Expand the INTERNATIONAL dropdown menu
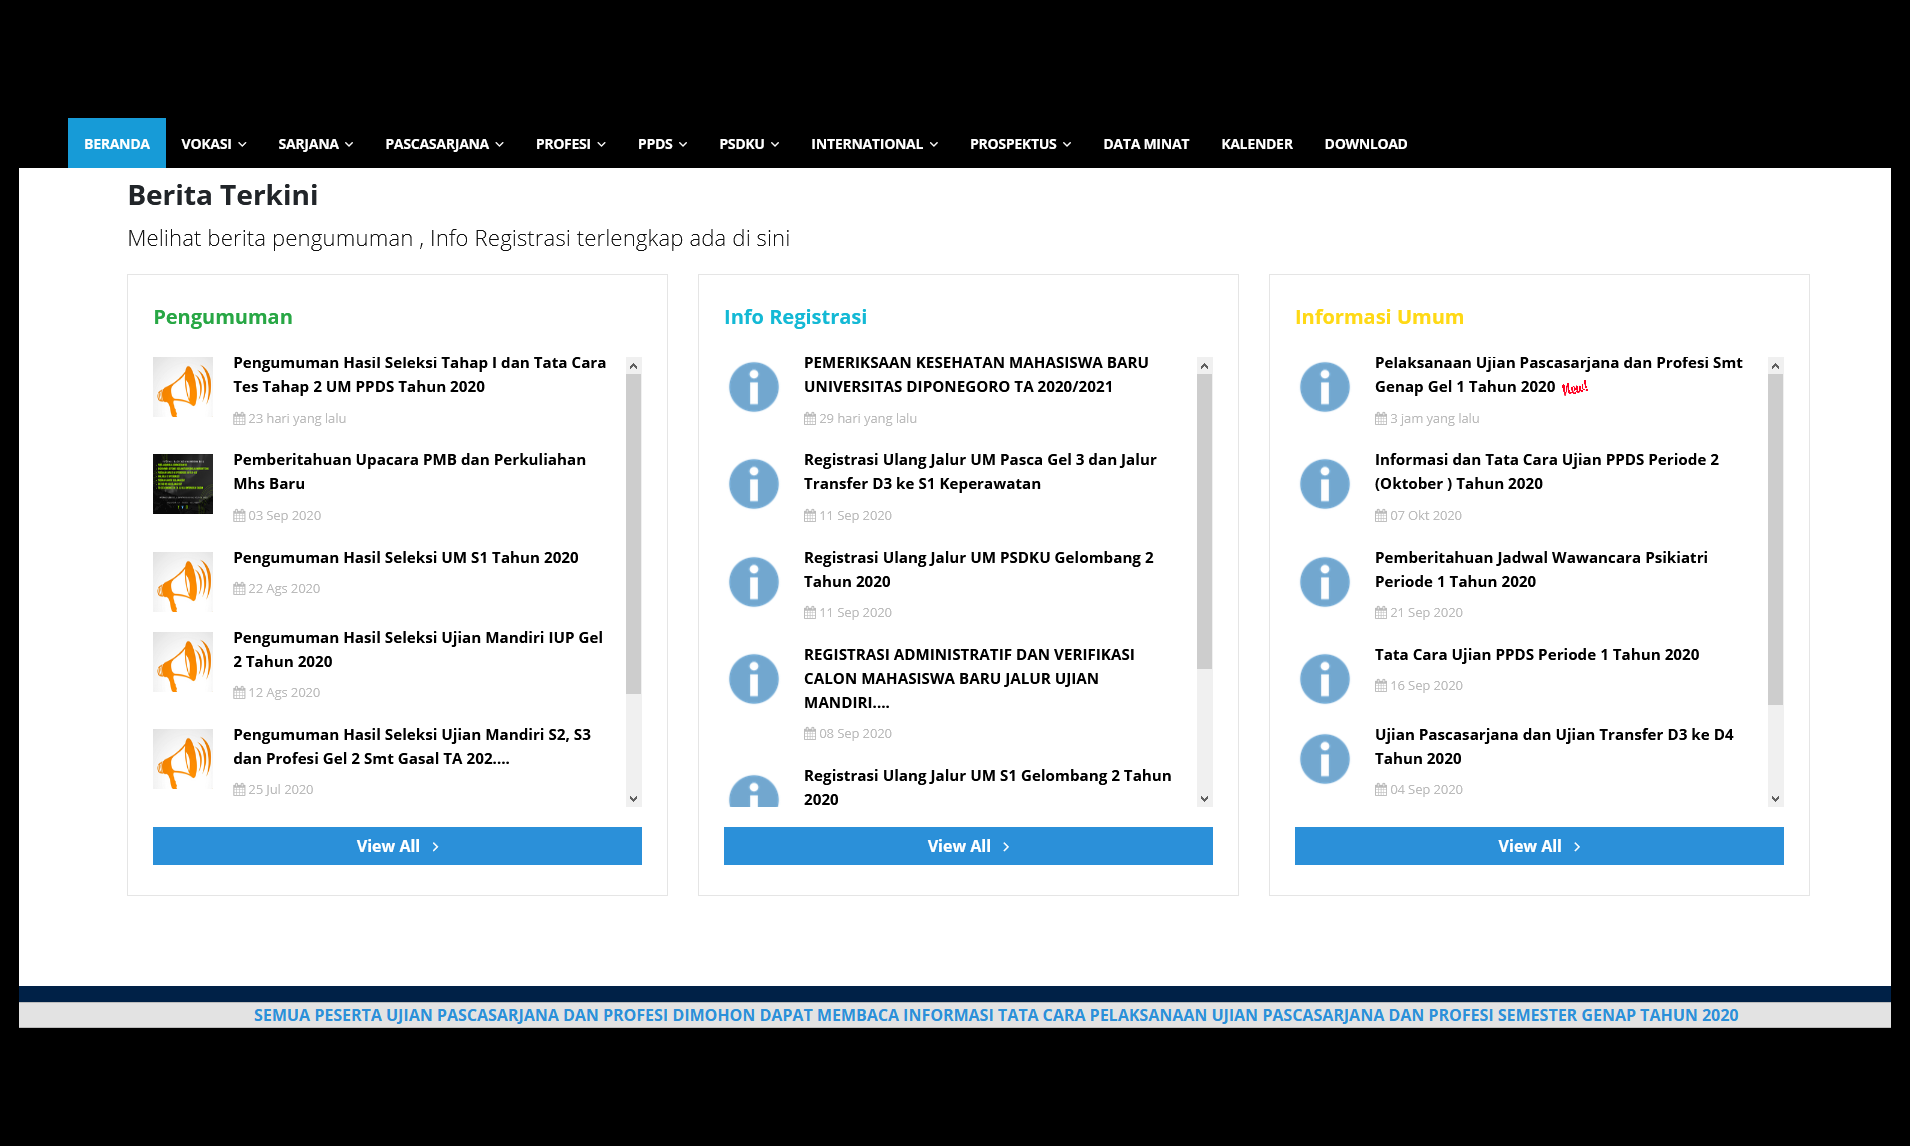 pyautogui.click(x=874, y=144)
